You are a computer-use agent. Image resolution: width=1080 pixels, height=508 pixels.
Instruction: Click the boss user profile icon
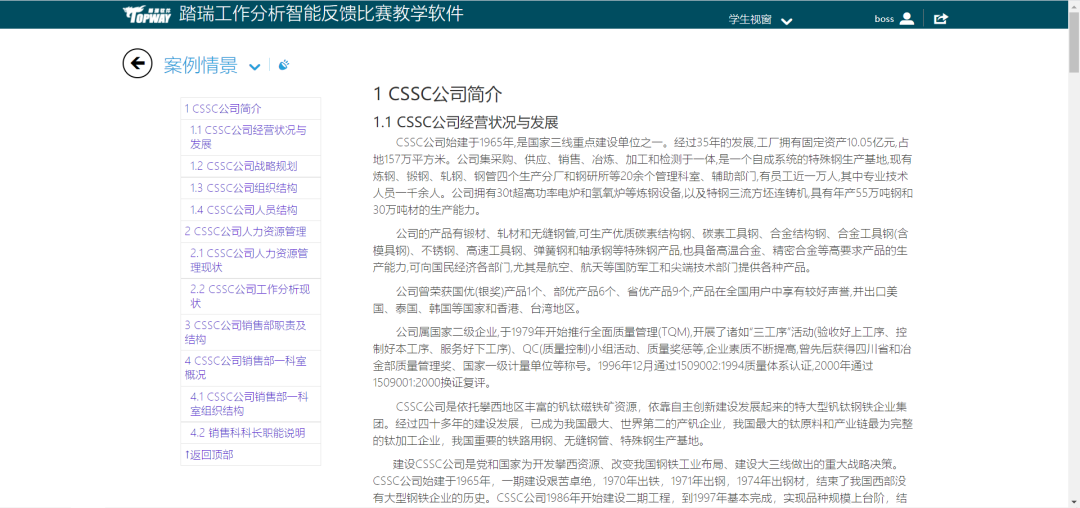pos(907,18)
